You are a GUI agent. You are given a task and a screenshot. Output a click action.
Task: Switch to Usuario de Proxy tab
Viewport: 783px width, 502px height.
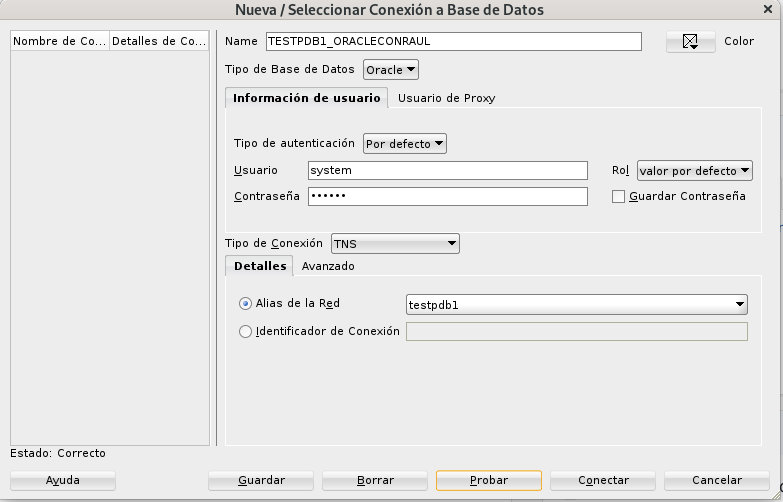(x=446, y=98)
